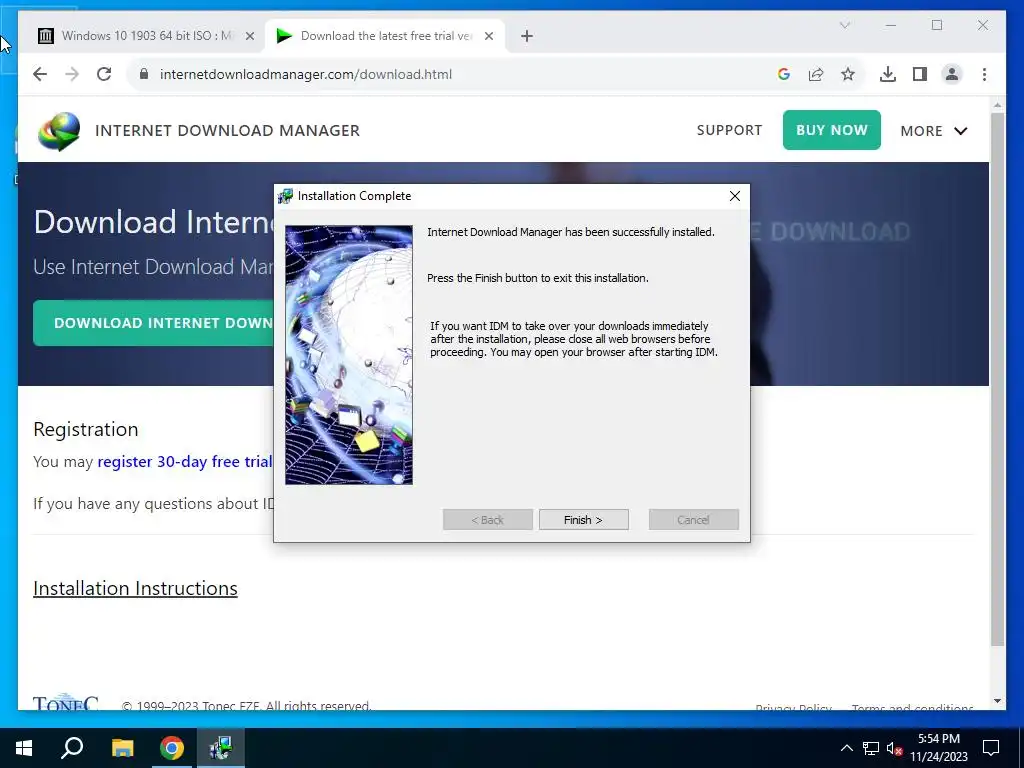Reload the current page
The height and width of the screenshot is (768, 1024).
104,74
